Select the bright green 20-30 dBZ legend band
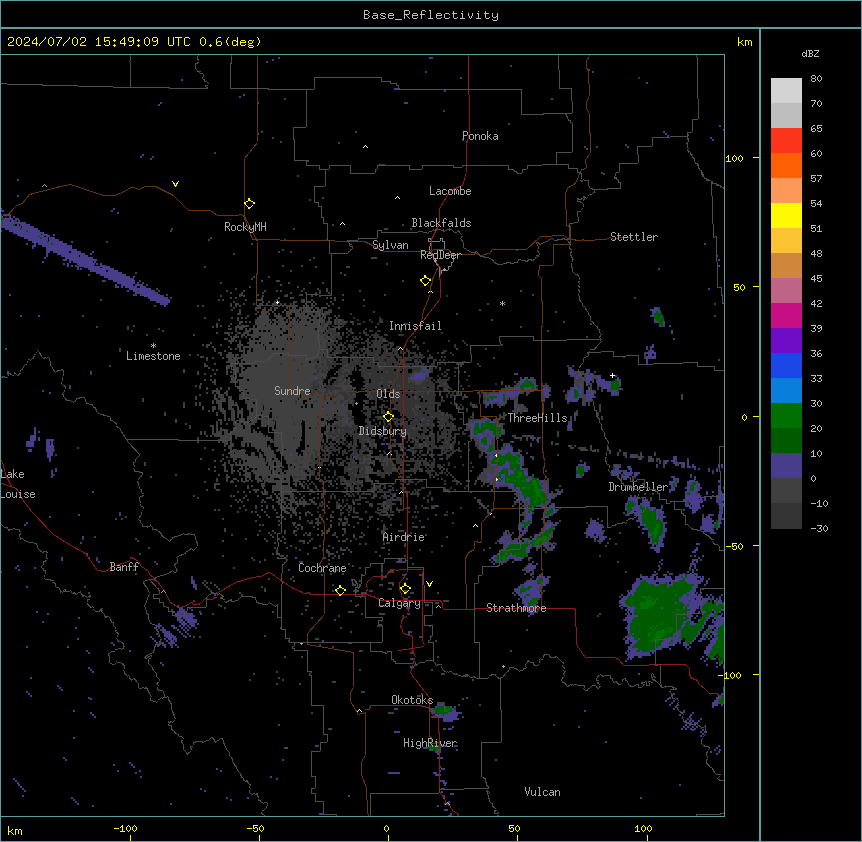862x842 pixels. click(x=786, y=416)
